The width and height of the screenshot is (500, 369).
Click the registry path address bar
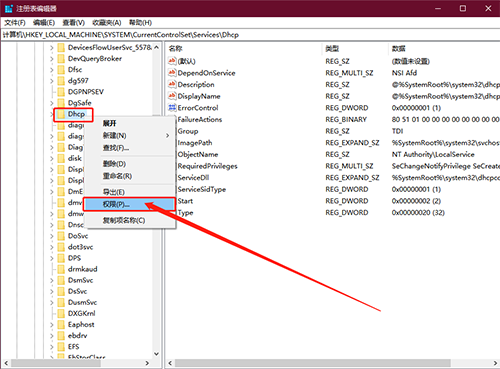tap(250, 35)
